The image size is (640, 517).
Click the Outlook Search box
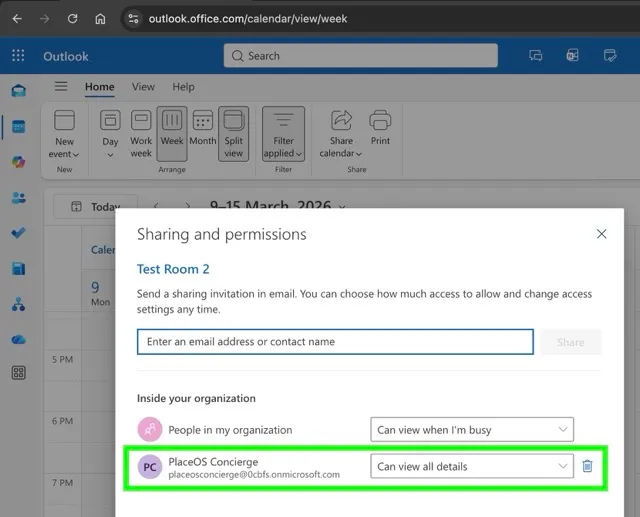(x=360, y=55)
